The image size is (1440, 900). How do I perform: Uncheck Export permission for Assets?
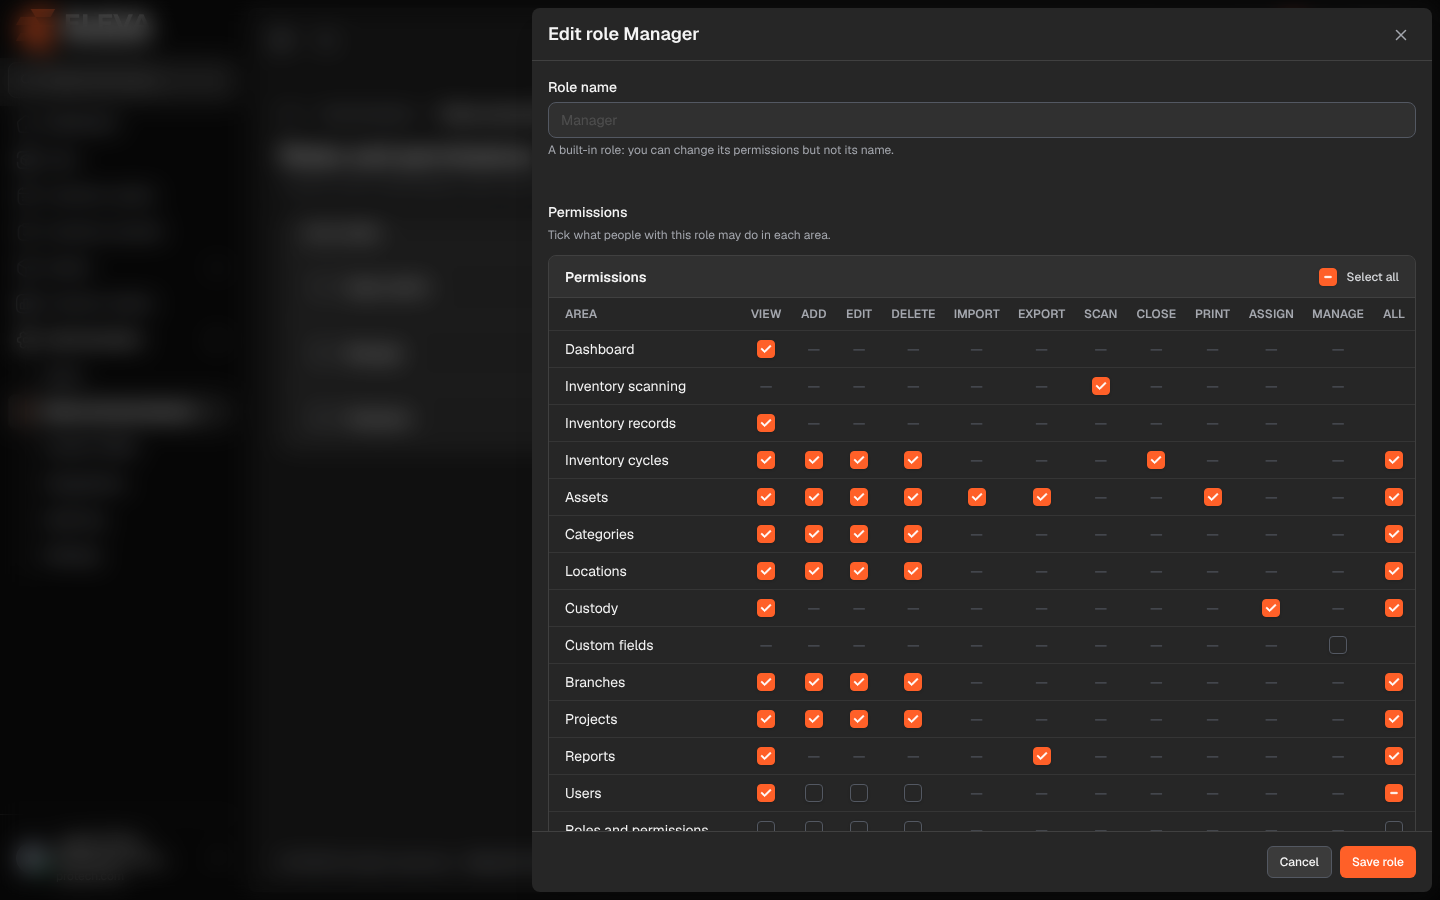[x=1042, y=497]
